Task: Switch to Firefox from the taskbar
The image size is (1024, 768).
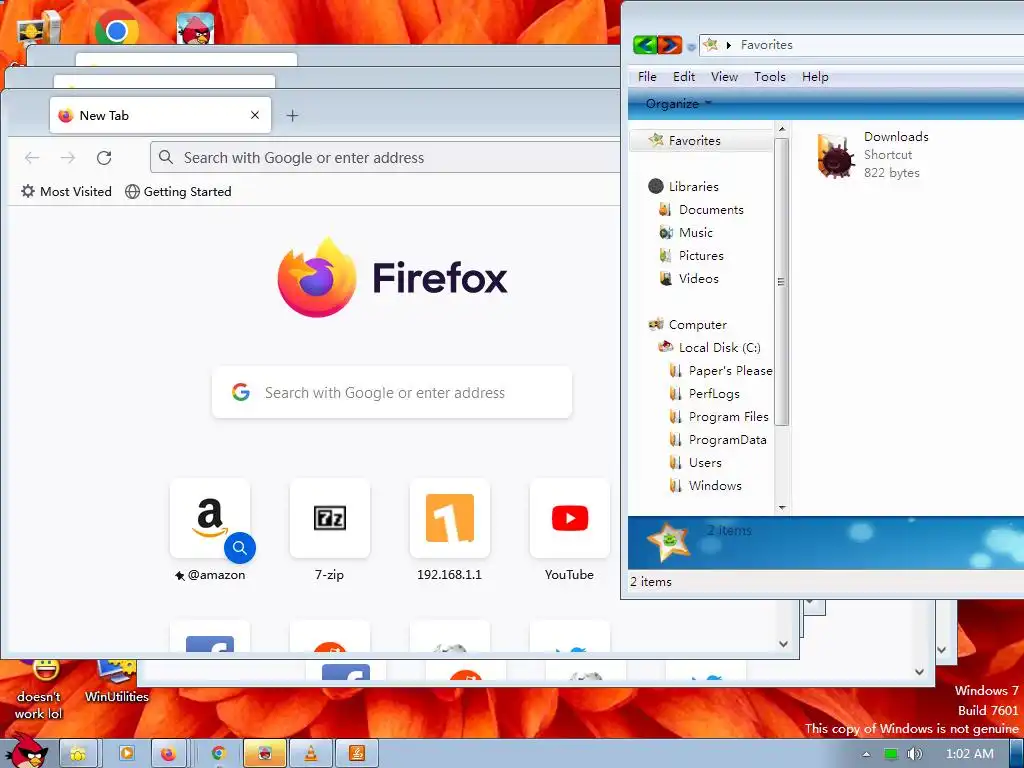Action: pos(168,753)
